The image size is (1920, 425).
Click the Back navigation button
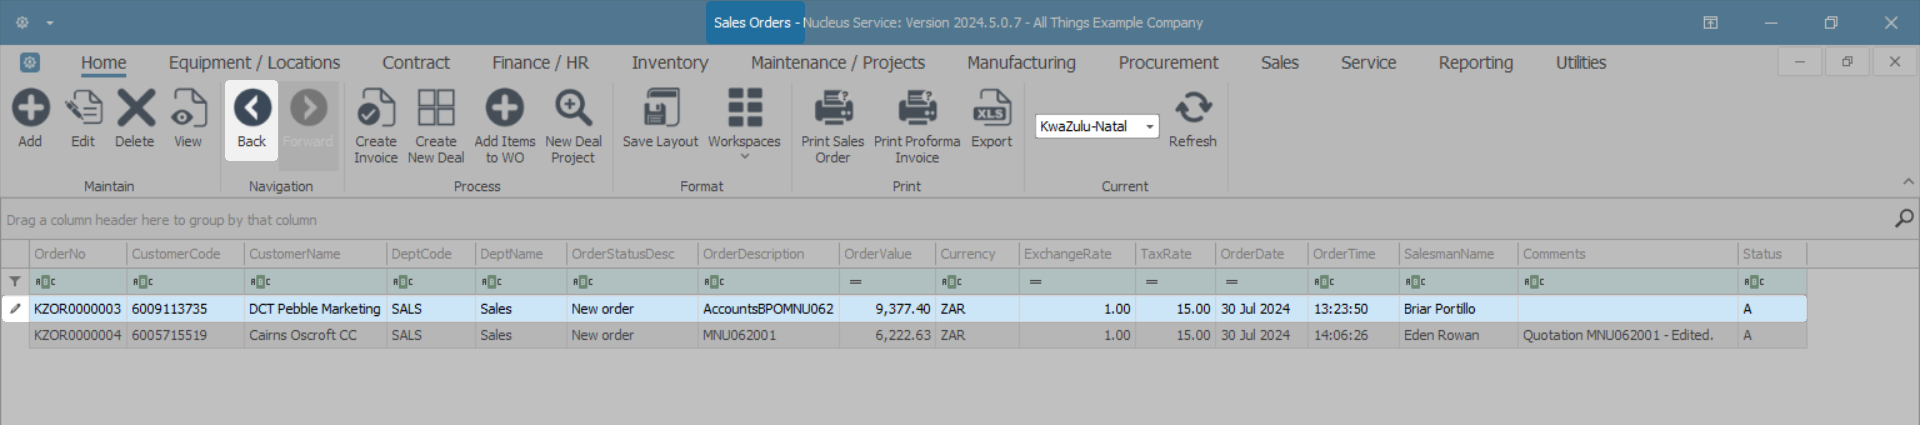252,118
